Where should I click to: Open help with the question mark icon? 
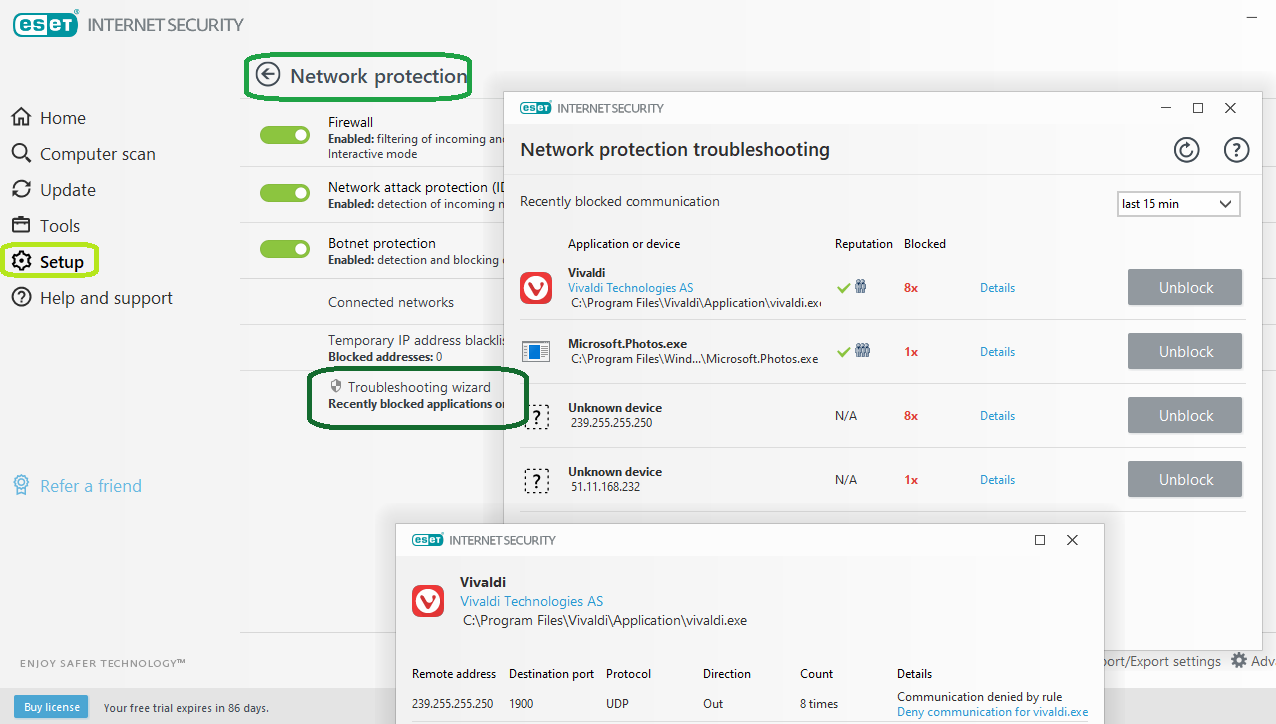(x=1237, y=150)
